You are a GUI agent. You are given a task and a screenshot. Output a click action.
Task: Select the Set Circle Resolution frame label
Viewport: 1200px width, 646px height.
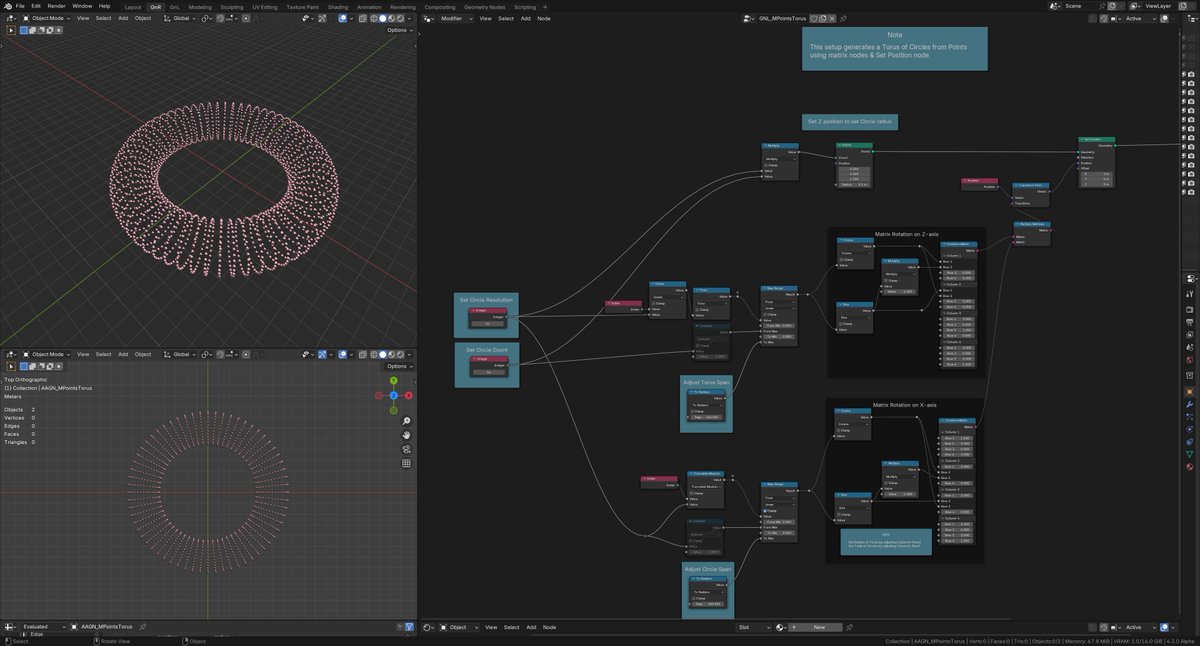[486, 299]
